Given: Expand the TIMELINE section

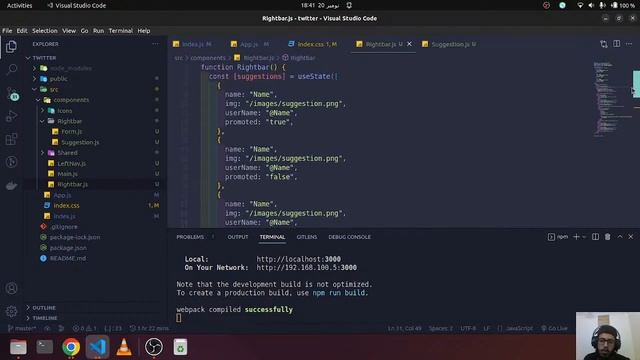Looking at the screenshot, I should coord(45,318).
